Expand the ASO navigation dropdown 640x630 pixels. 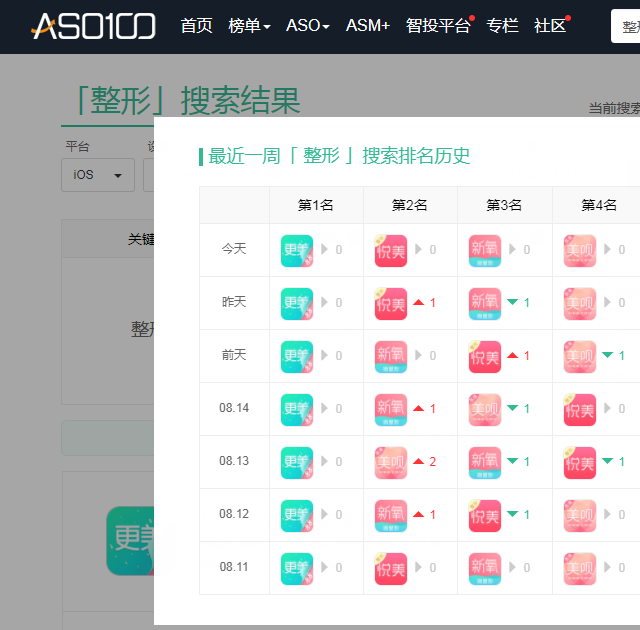[x=307, y=26]
